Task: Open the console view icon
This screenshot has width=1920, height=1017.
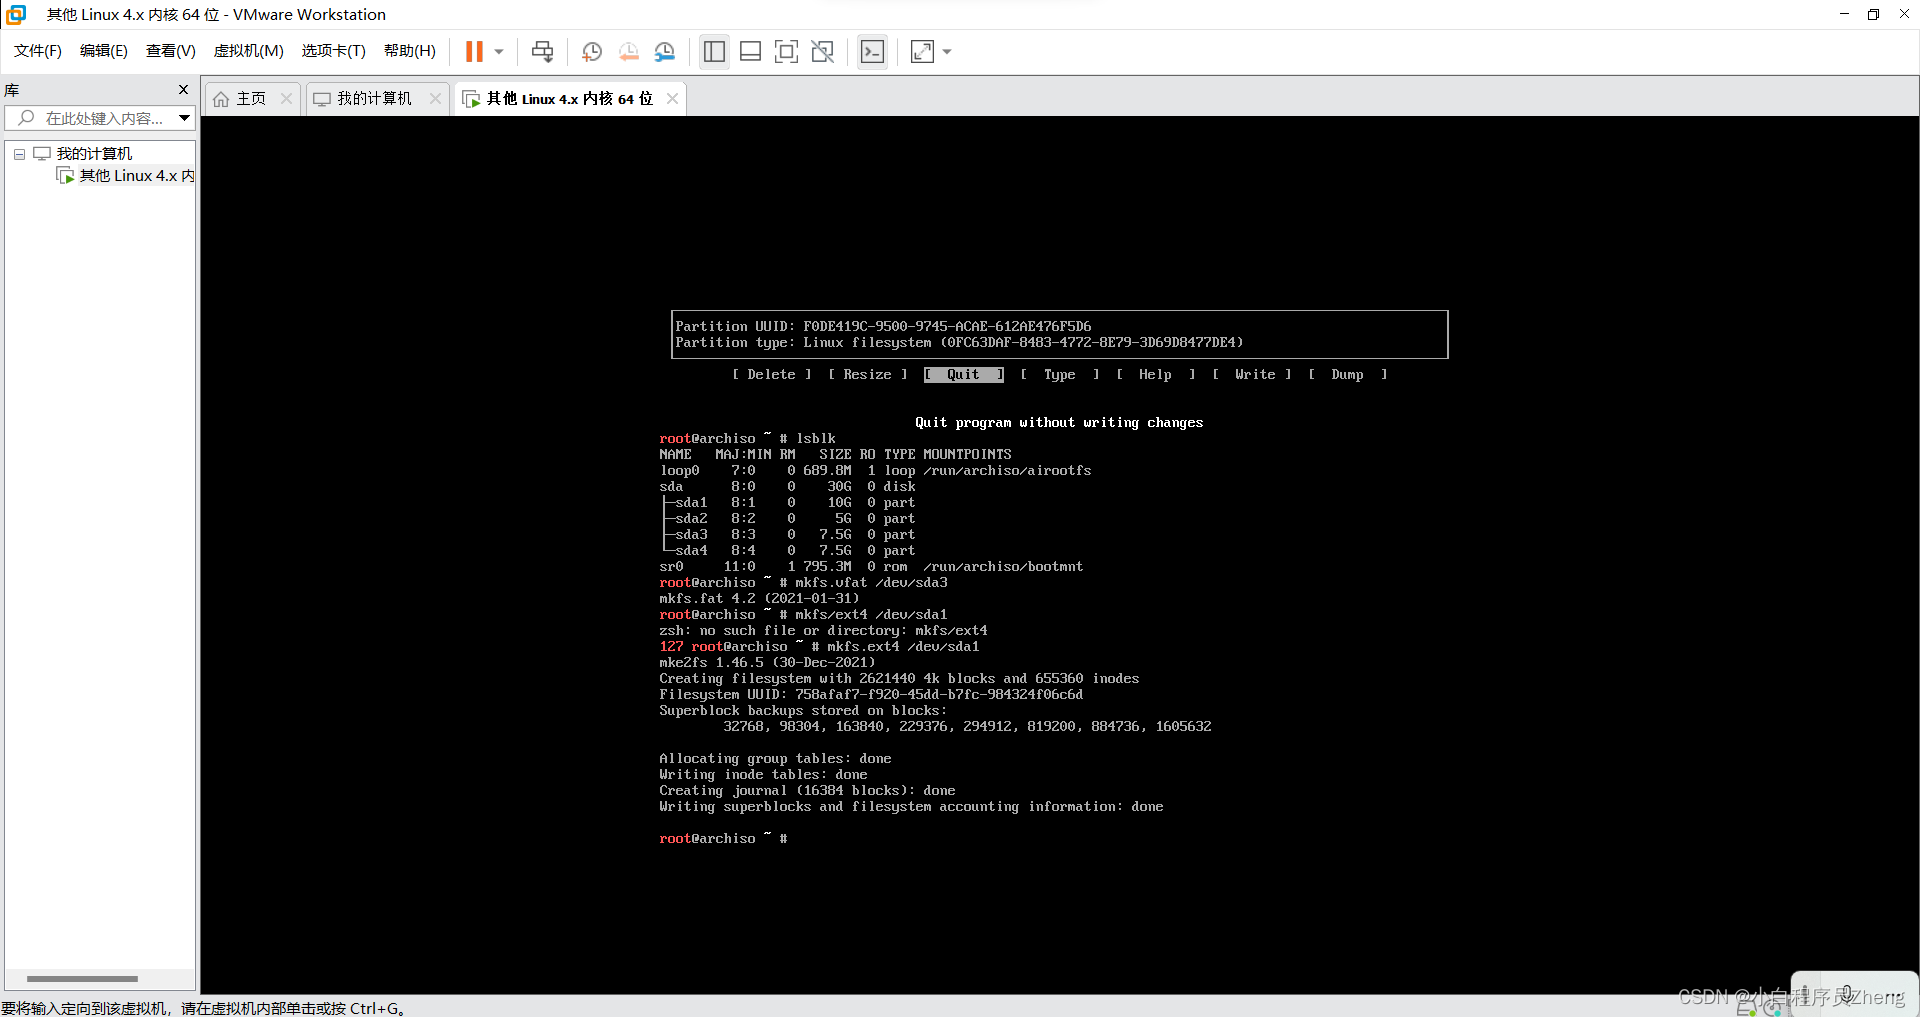Action: pyautogui.click(x=872, y=51)
